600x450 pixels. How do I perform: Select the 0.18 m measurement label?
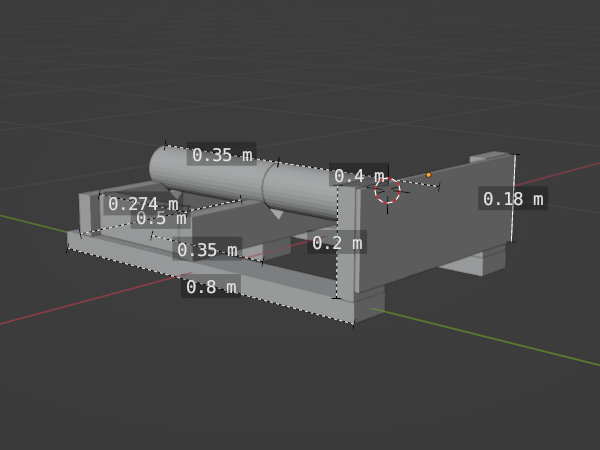[513, 199]
